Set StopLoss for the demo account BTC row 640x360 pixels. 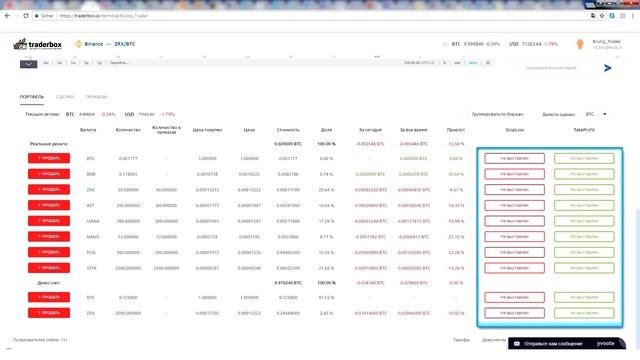point(514,297)
